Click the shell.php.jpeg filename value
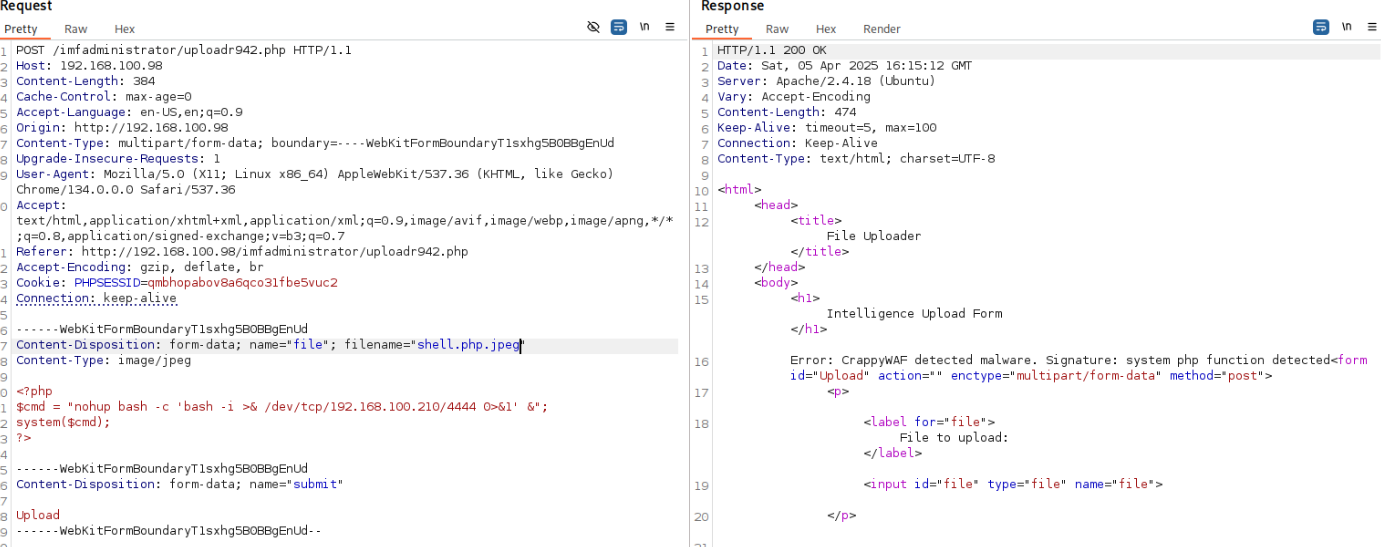Viewport: 1381px width, 547px height. (x=469, y=345)
